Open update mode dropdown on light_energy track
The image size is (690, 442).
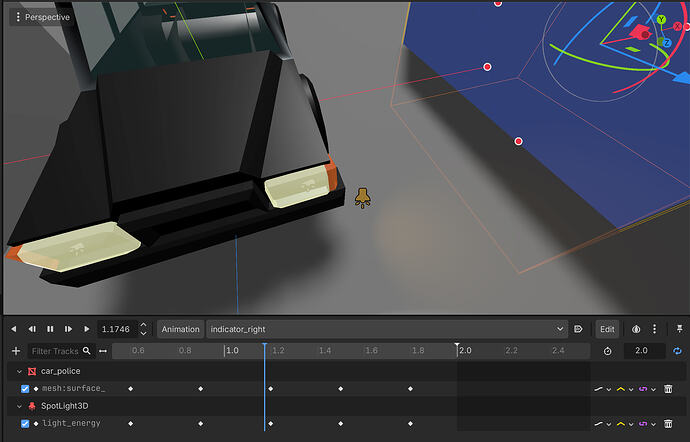tap(602, 424)
